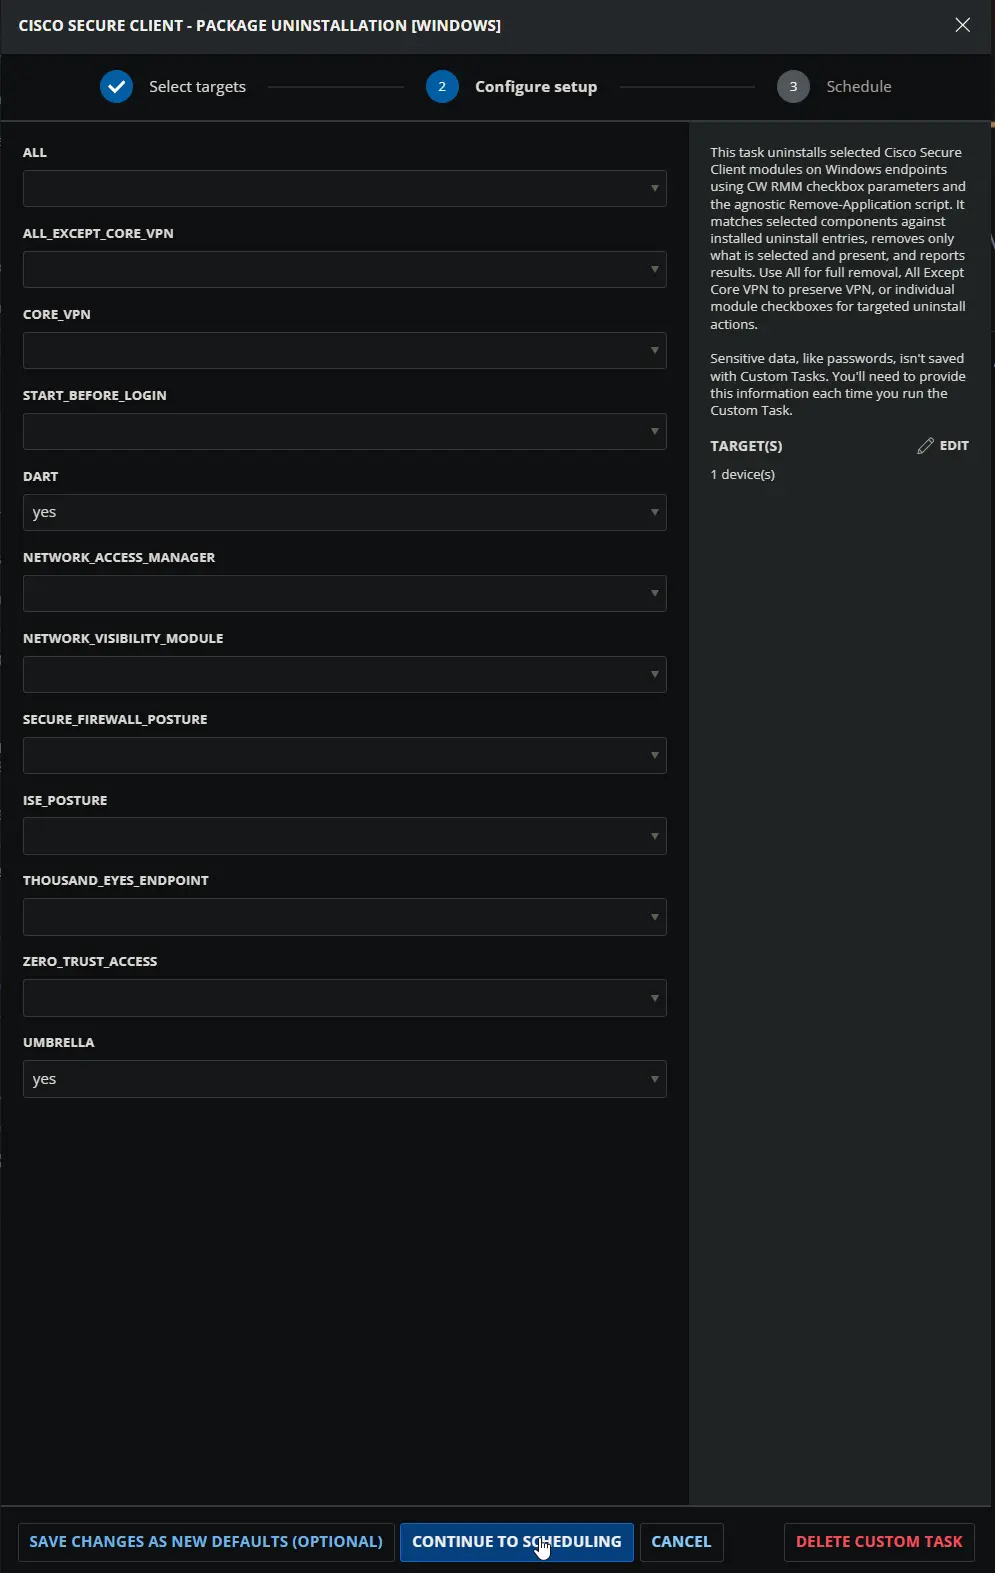Save changes as new defaults

(x=205, y=1541)
